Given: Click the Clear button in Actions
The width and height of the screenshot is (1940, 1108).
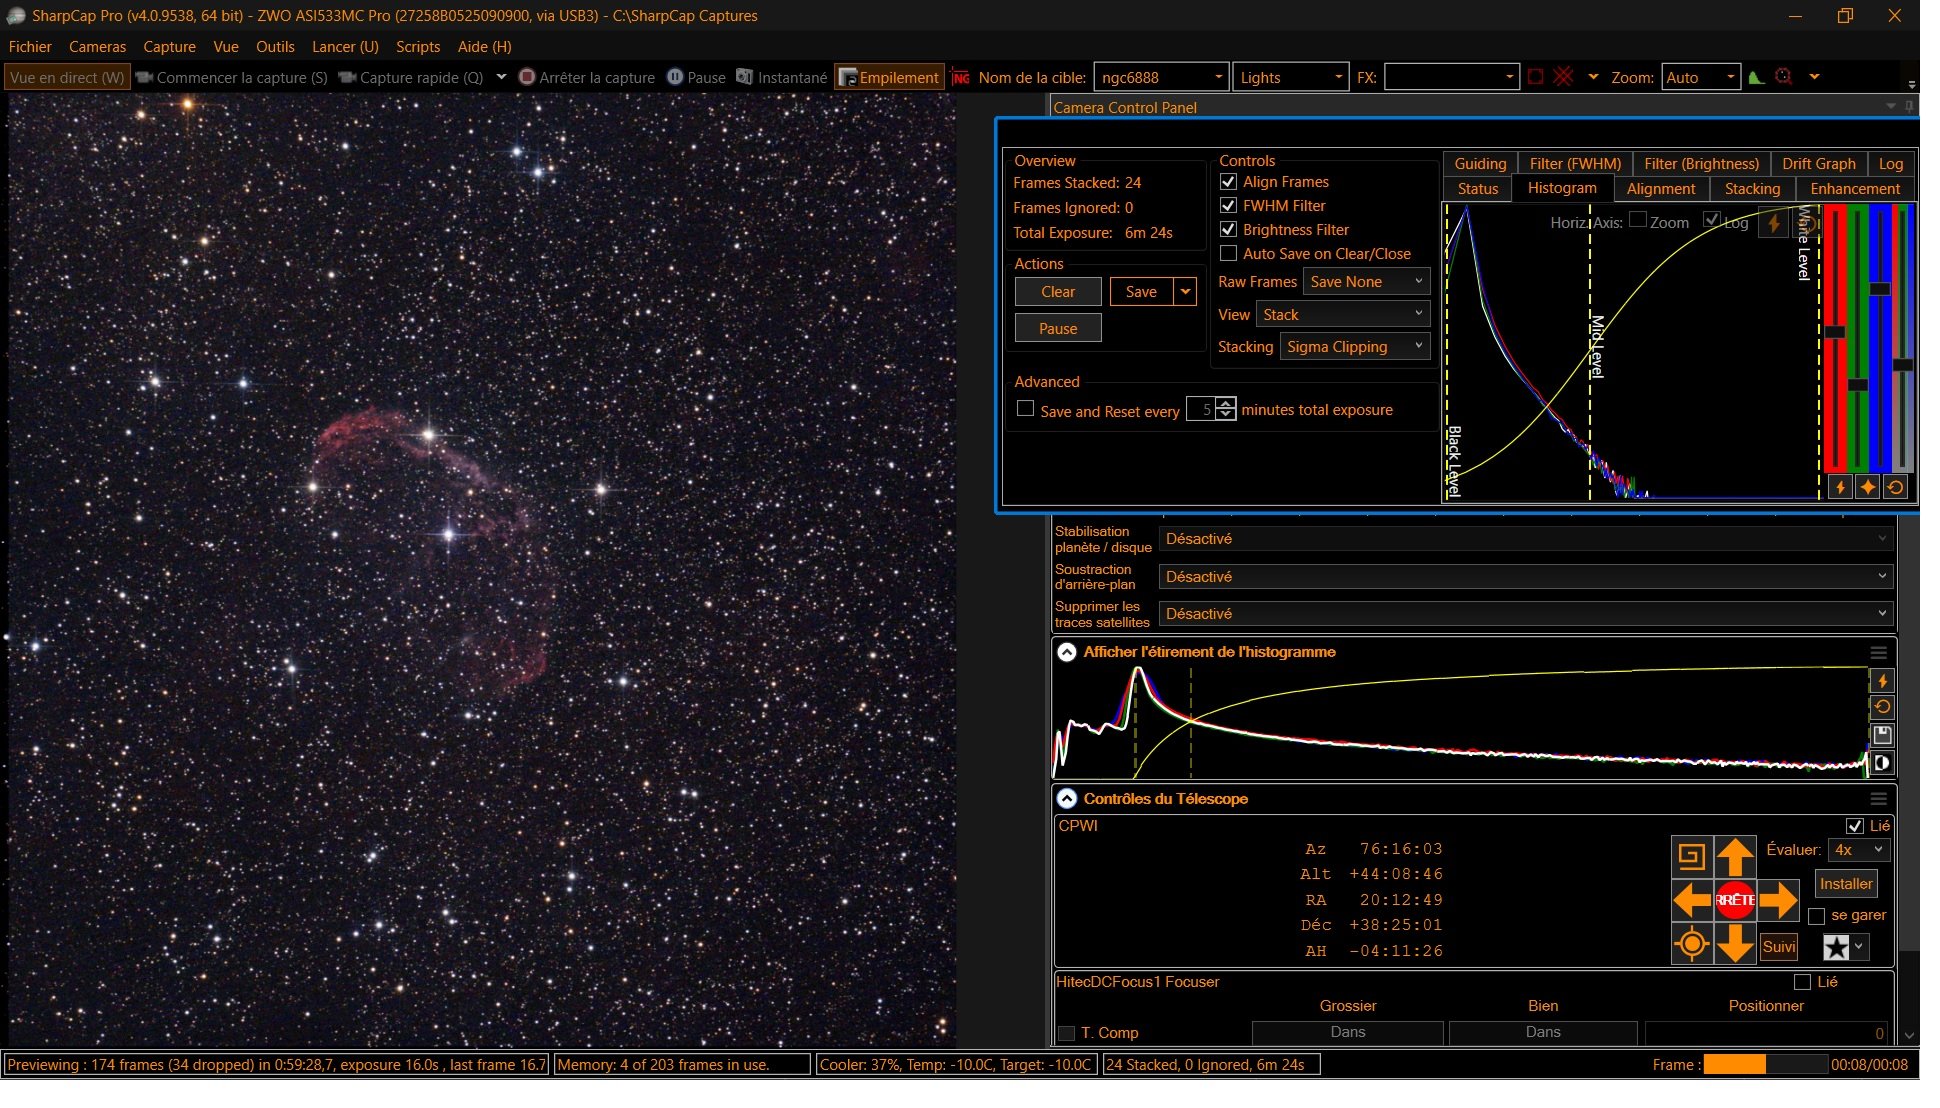Looking at the screenshot, I should [1058, 292].
